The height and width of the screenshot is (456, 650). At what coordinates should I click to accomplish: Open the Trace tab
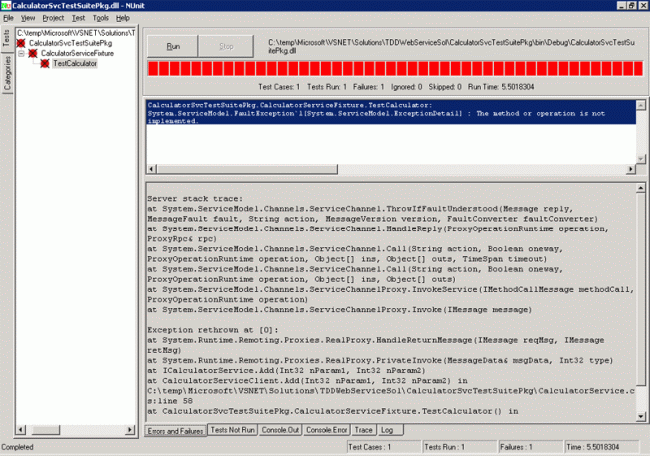click(x=364, y=430)
